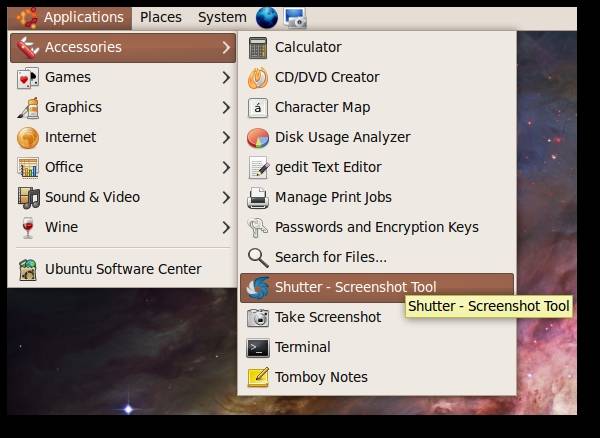The image size is (600, 438).
Task: Click the screenshot launcher icon beside the globe
Action: click(295, 18)
